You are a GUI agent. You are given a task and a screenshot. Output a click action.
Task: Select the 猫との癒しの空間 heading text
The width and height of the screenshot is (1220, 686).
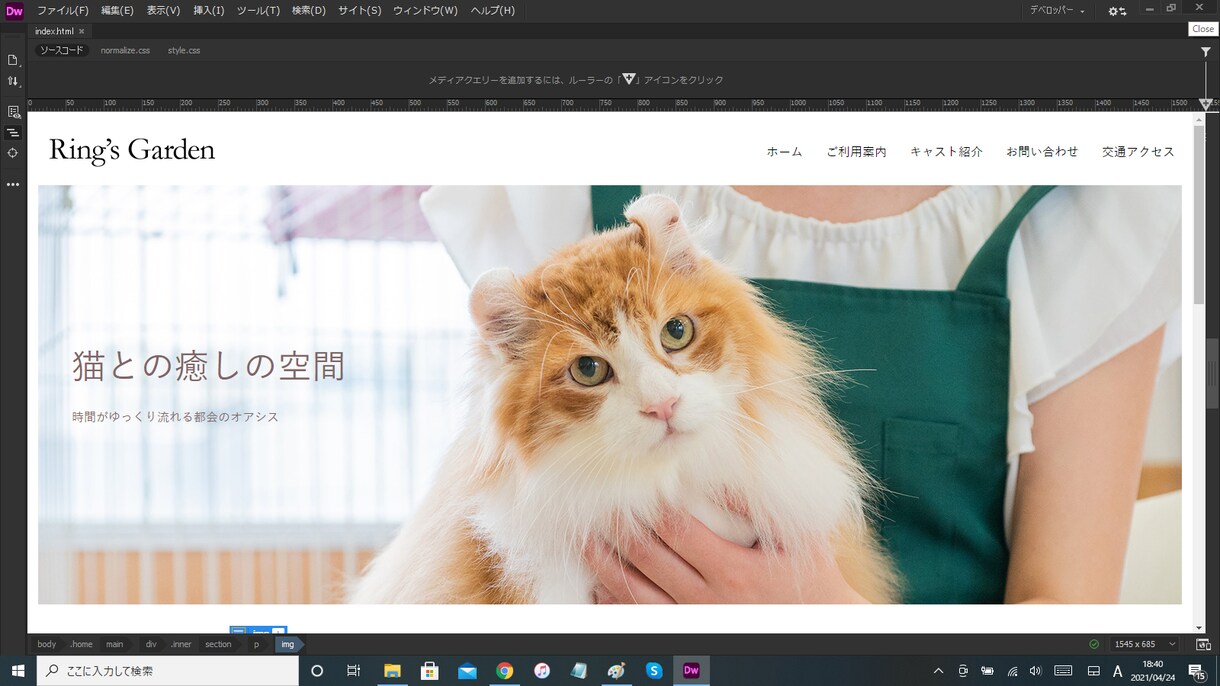[x=209, y=366]
